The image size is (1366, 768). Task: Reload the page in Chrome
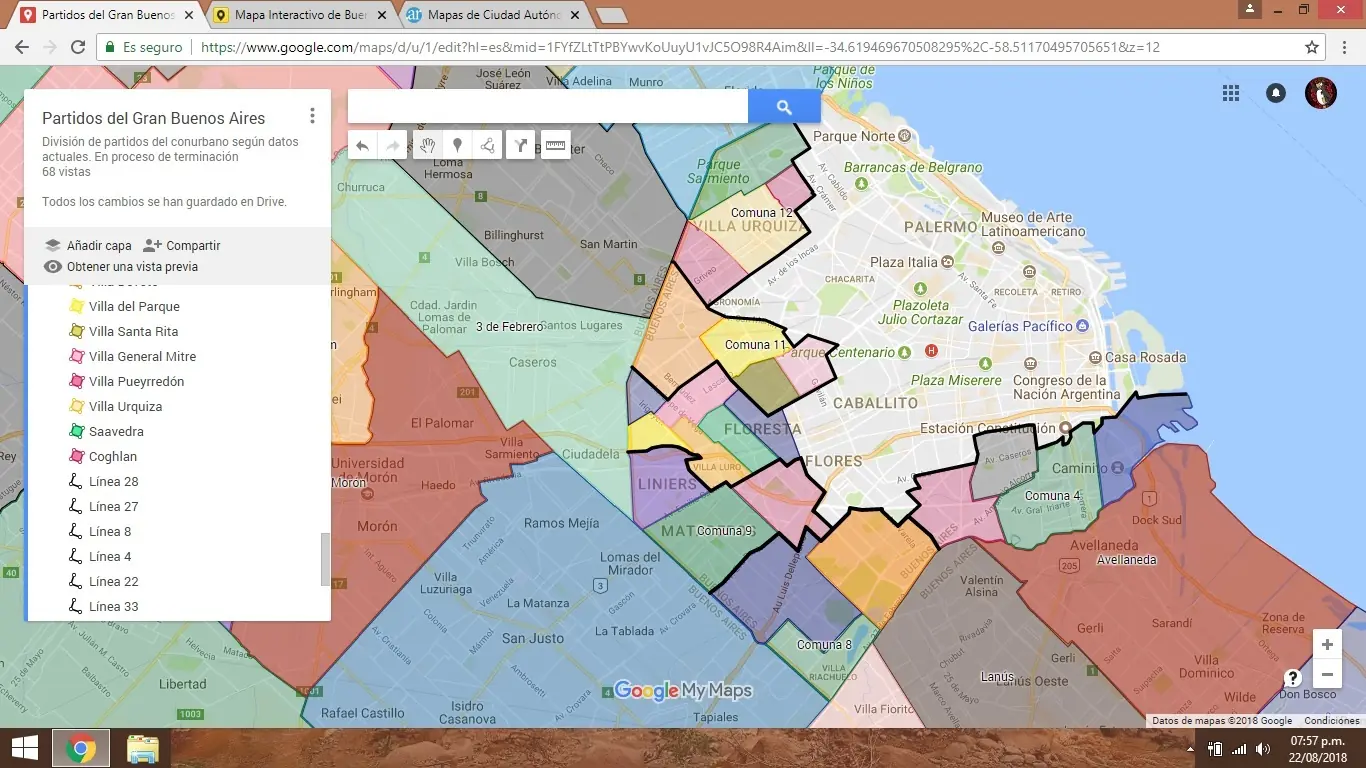77,47
